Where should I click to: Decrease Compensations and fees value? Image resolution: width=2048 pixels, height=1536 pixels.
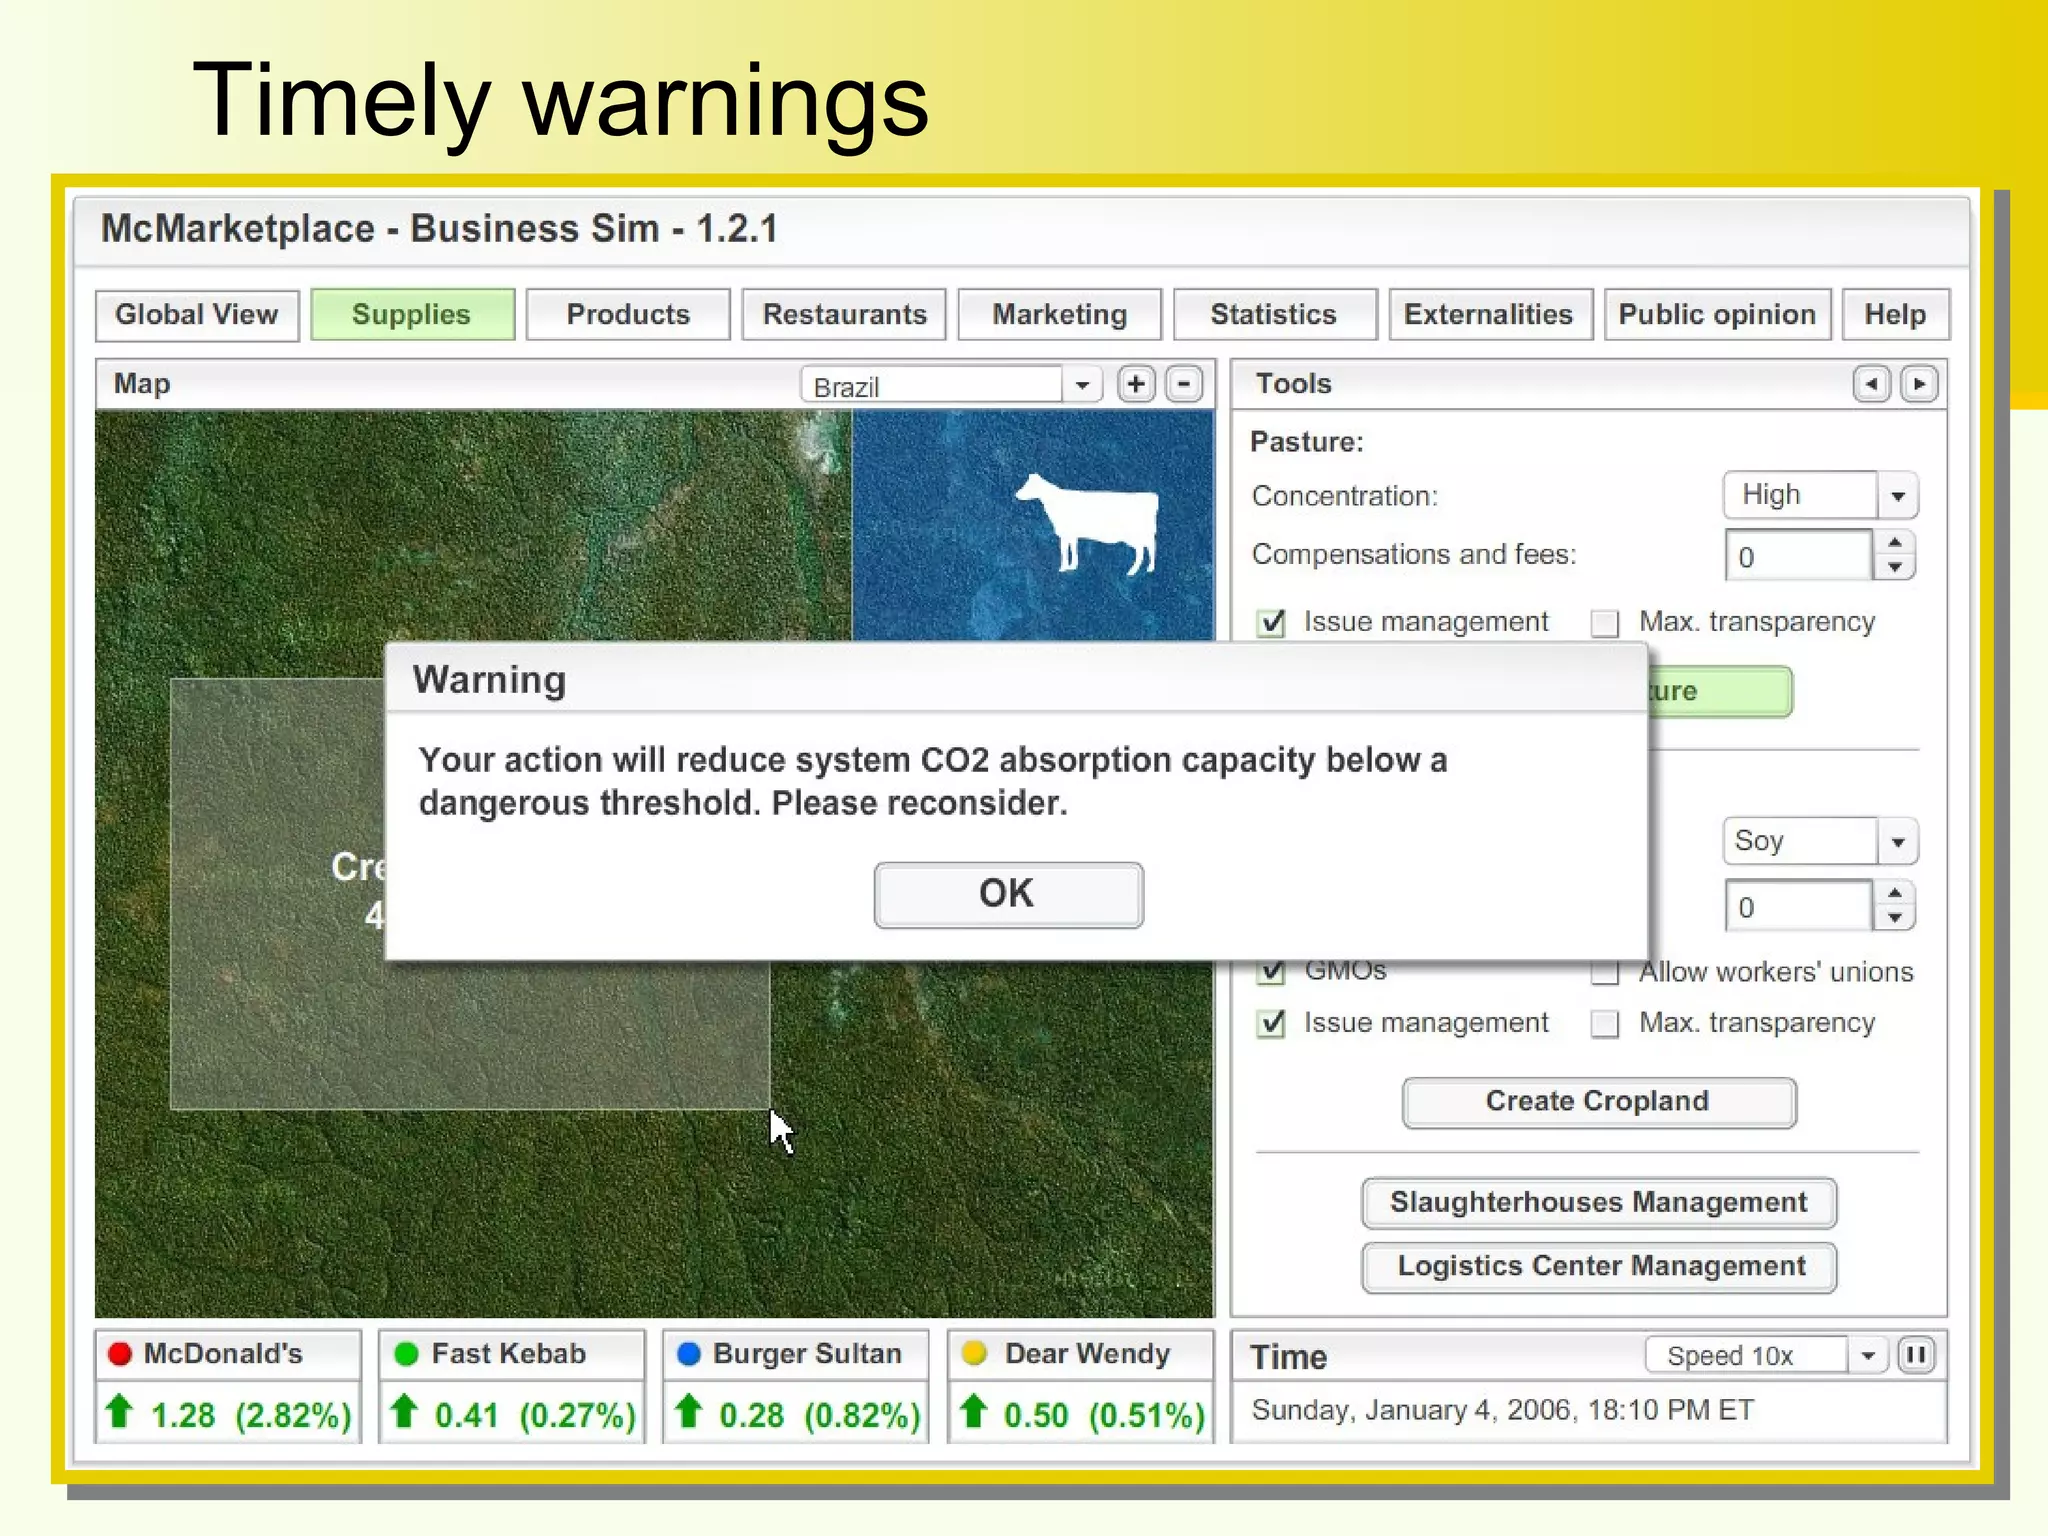(1895, 567)
